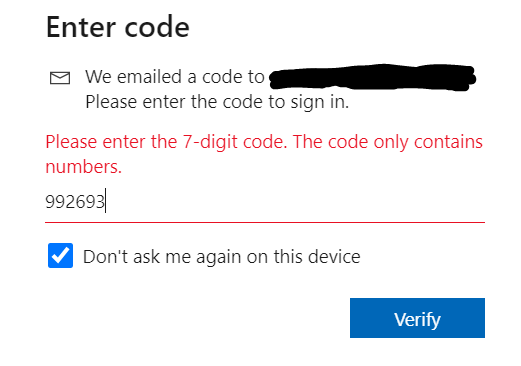Place the cursor before the first 9 in the code
The width and height of the screenshot is (521, 366).
click(x=46, y=202)
